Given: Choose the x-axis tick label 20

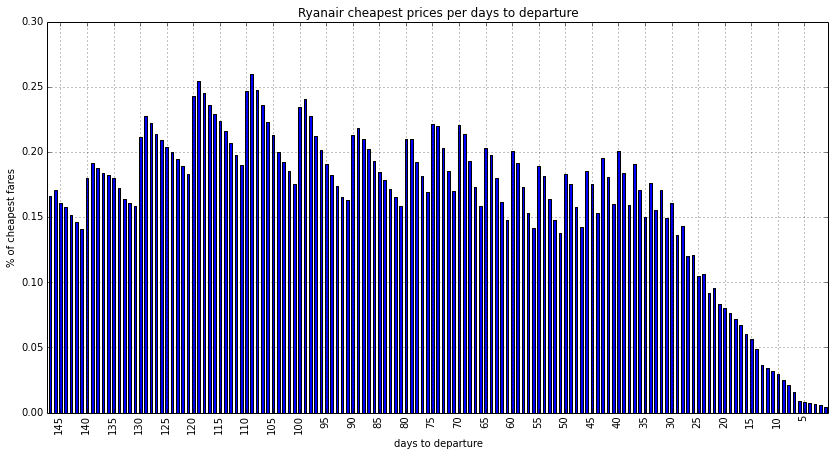Looking at the screenshot, I should 723,424.
